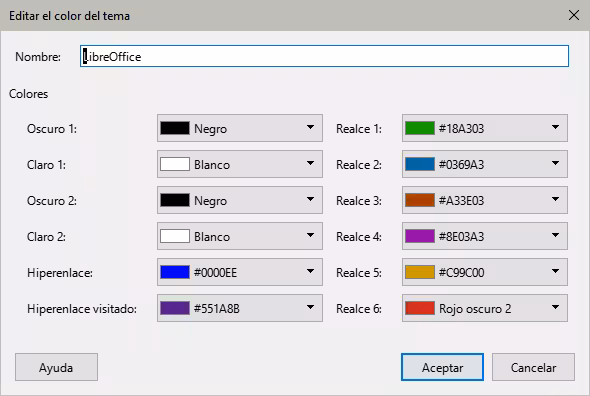Viewport: 590px width, 396px height.
Task: Click the blue #0000EE hyperlink swatch
Action: 175,272
